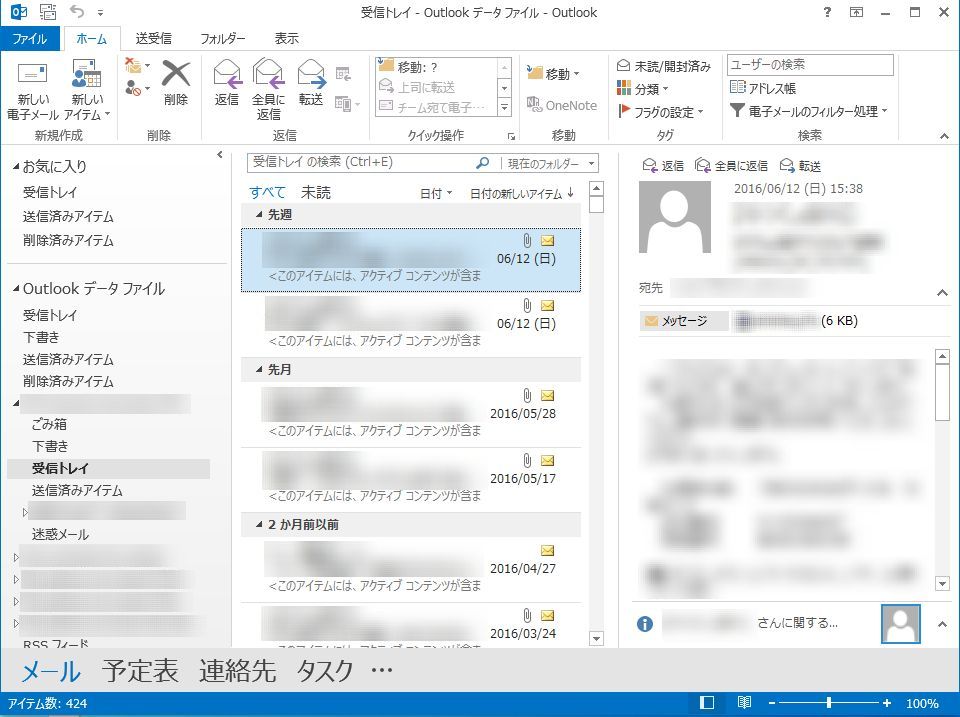This screenshot has width=960, height=717.
Task: Open the フラグの設定 dropdown
Action: coord(661,112)
